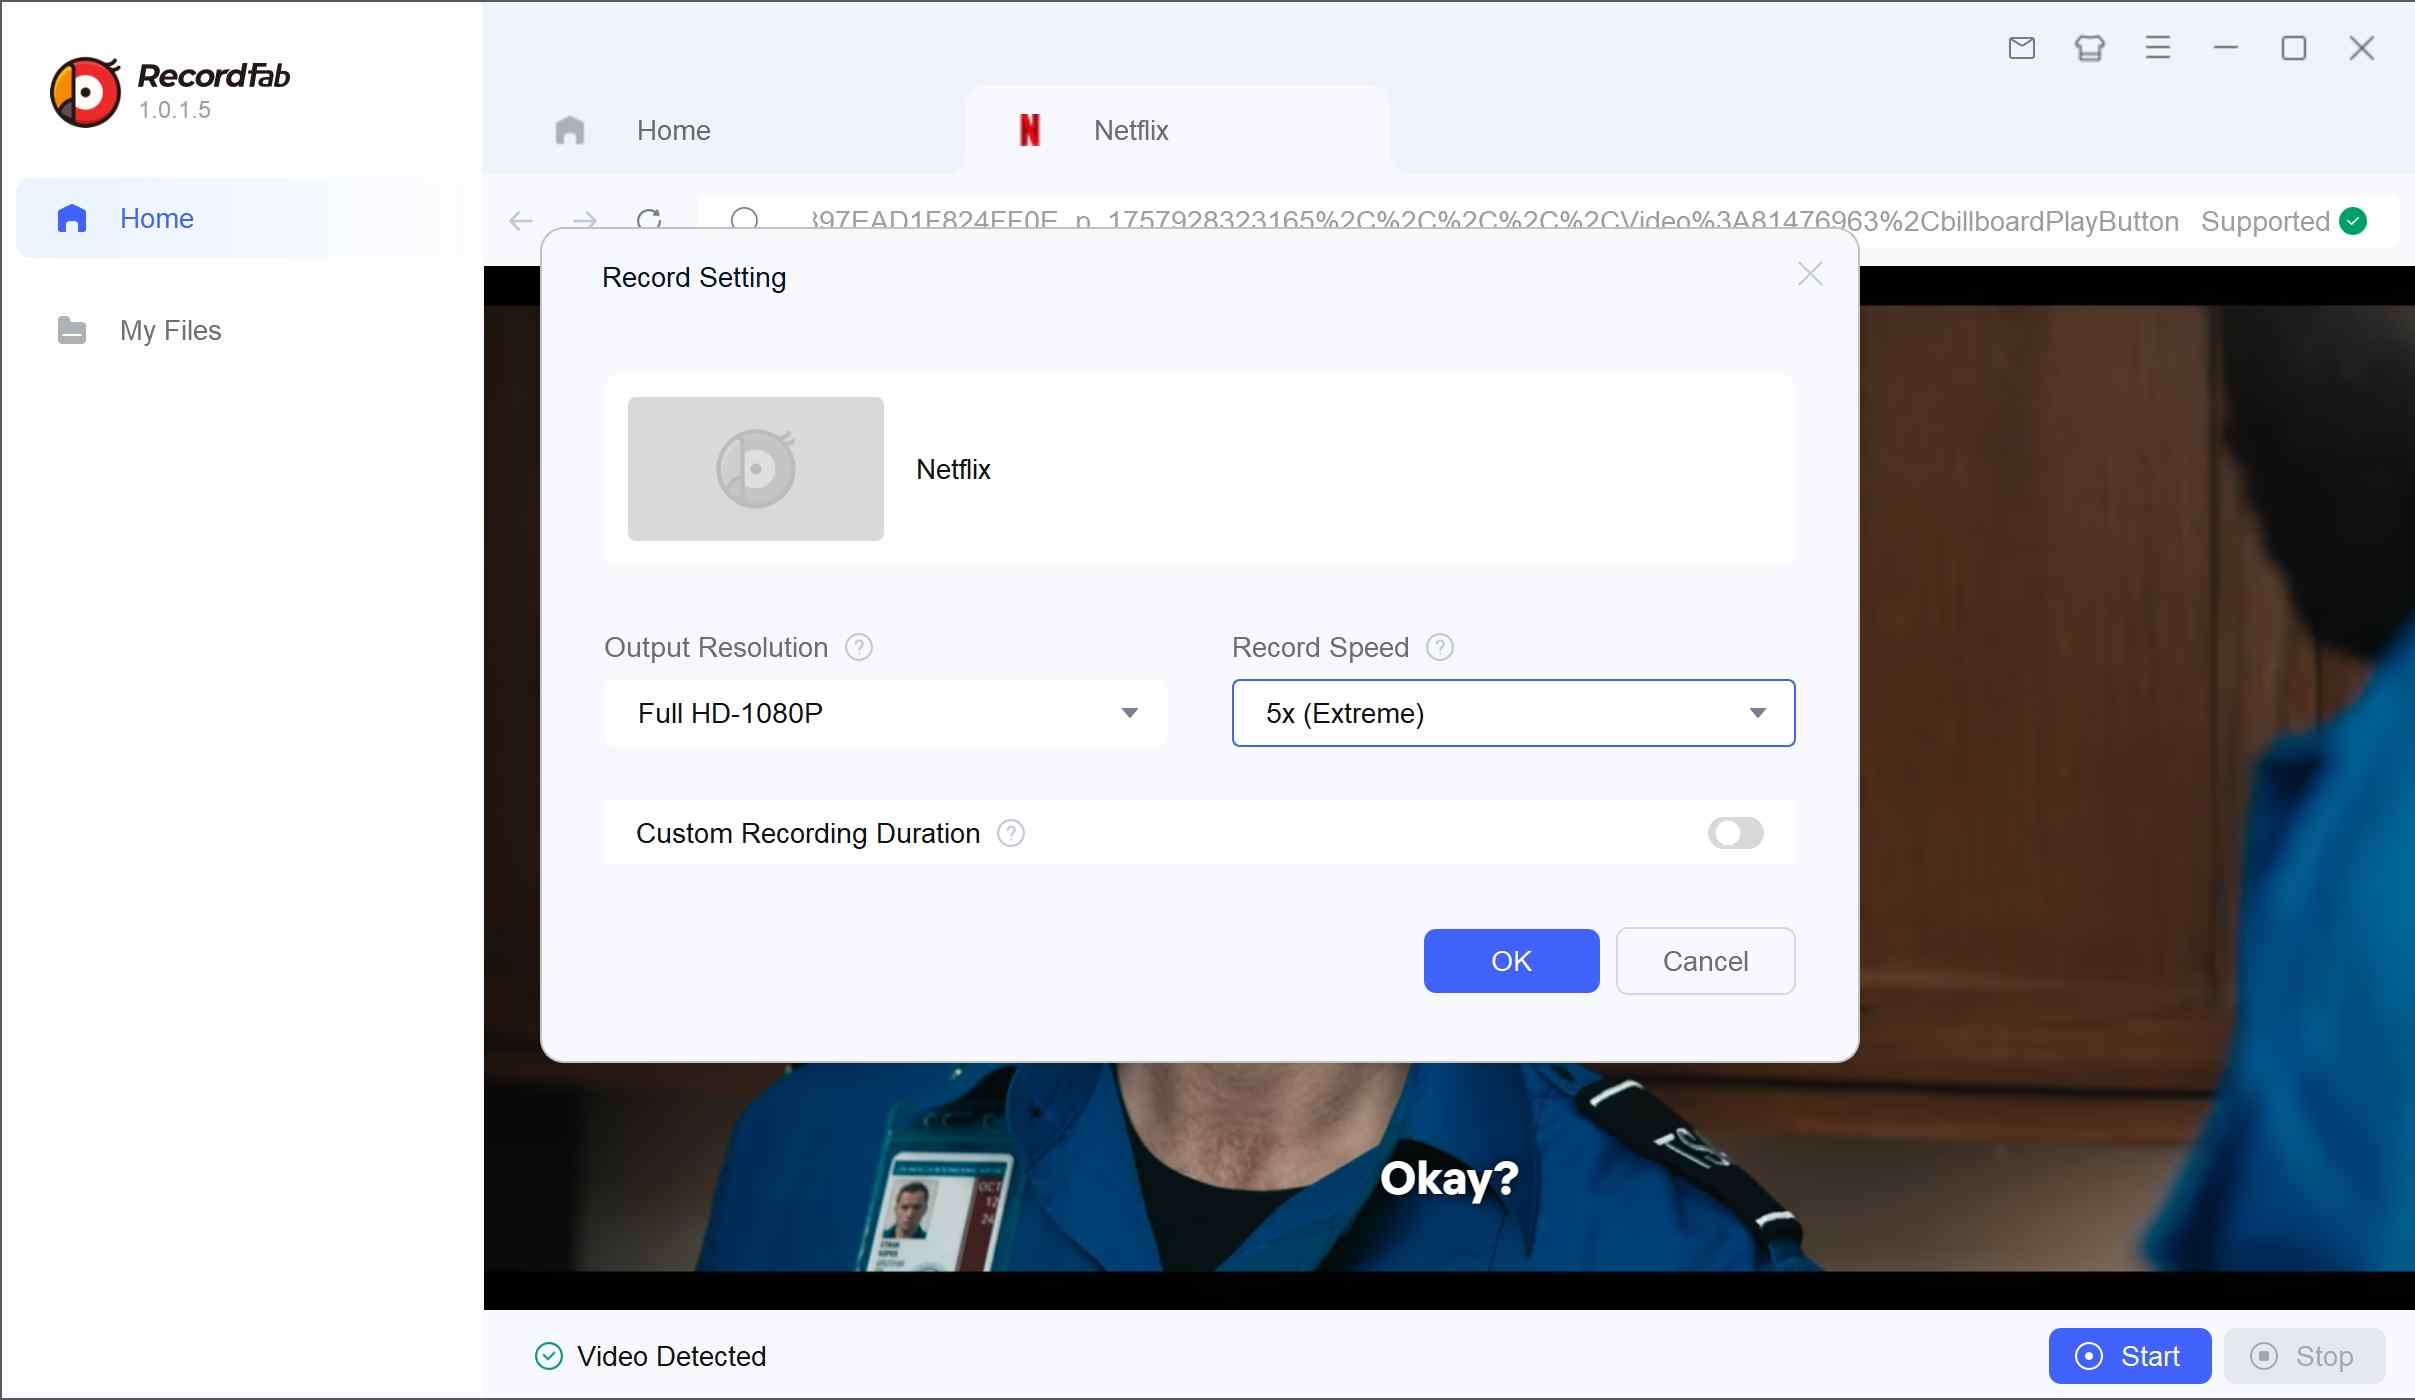Open the hamburger menu icon
This screenshot has width=2415, height=1400.
point(2157,48)
